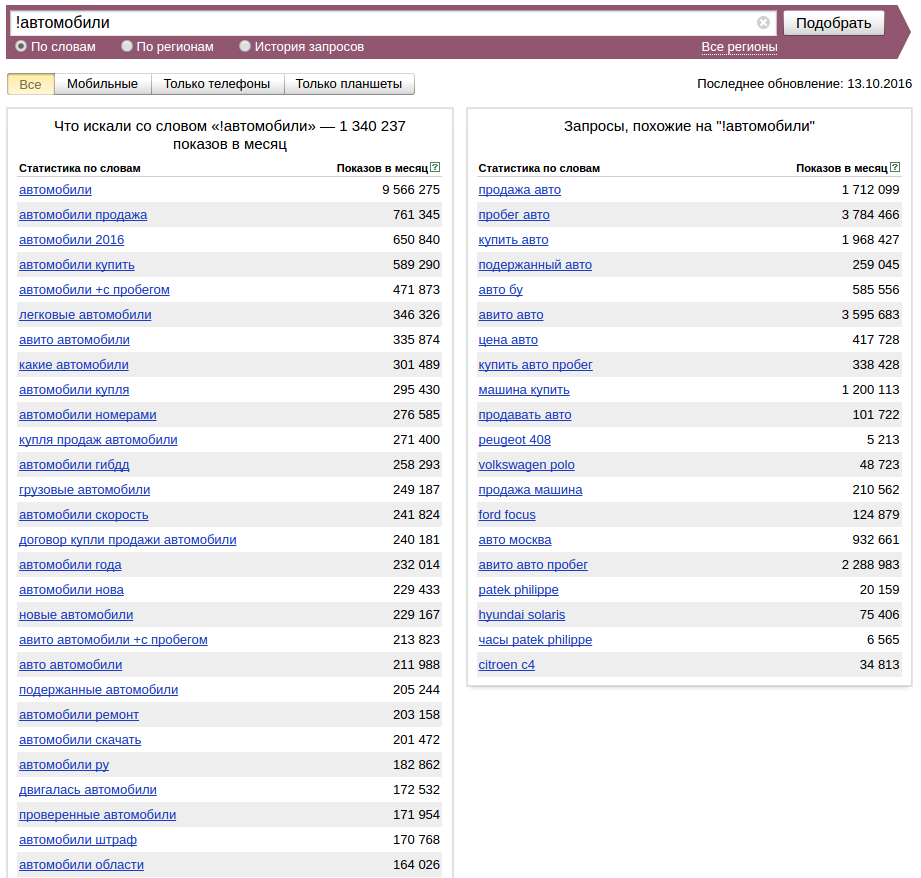
Task: Open the hyundai solaris link
Action: click(x=522, y=615)
